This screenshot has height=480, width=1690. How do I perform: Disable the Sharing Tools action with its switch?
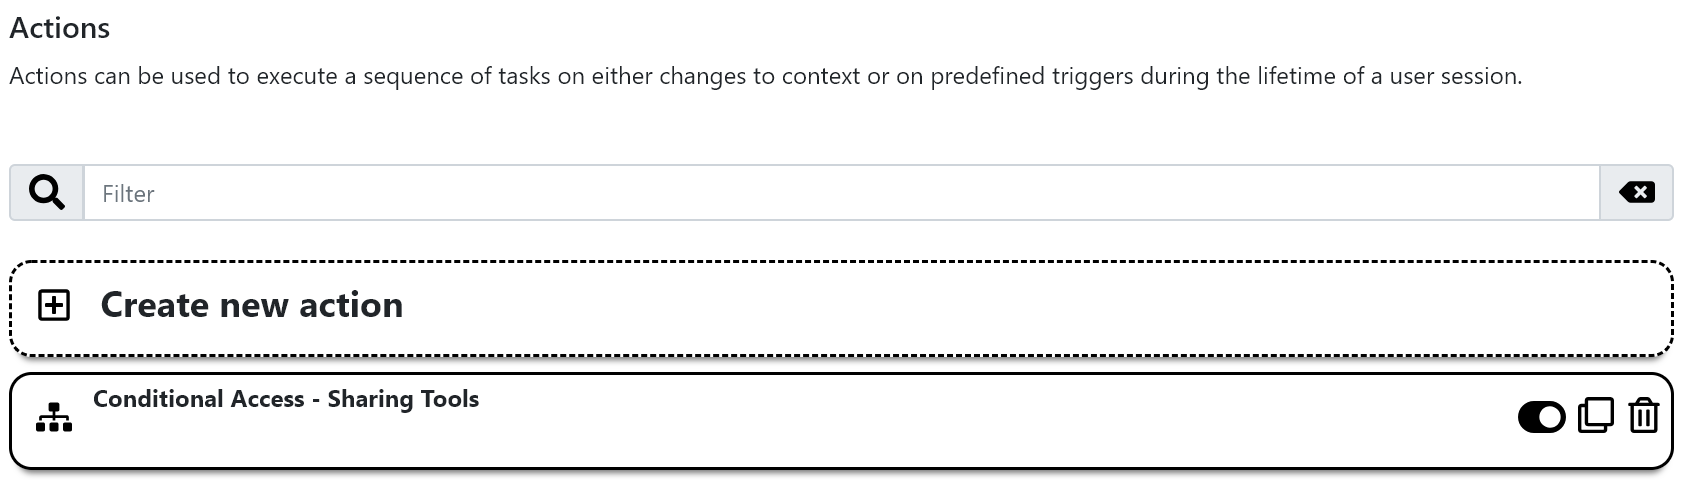(x=1541, y=416)
